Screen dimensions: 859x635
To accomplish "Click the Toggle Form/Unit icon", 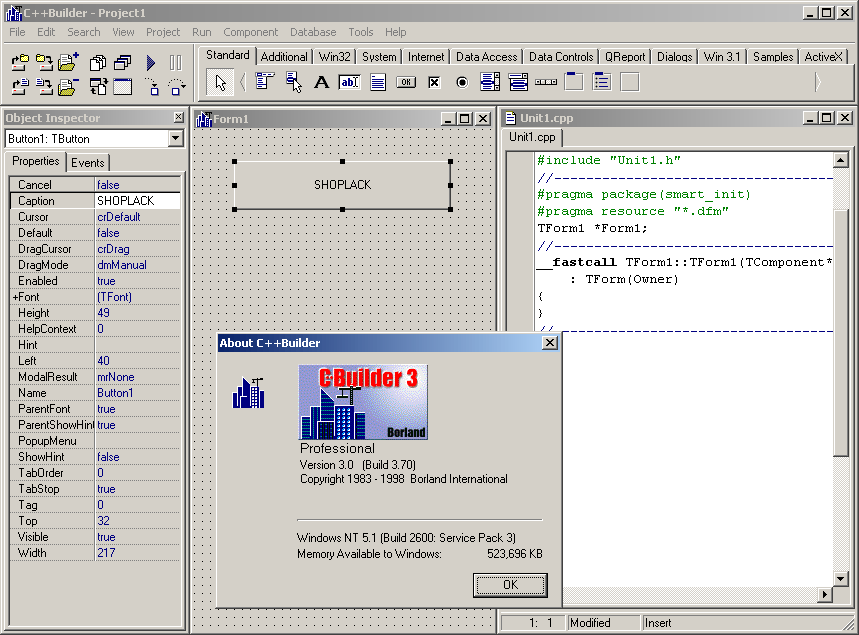I will 98,87.
